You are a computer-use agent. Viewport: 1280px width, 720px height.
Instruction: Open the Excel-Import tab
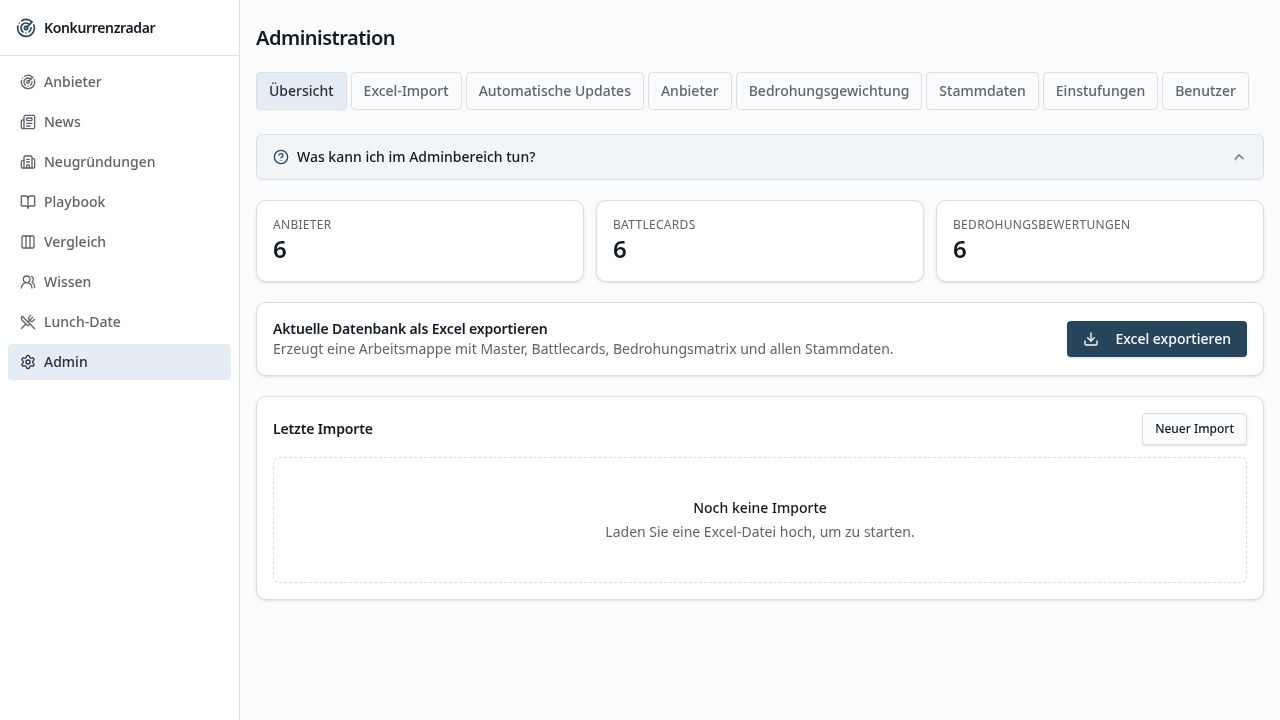point(406,91)
